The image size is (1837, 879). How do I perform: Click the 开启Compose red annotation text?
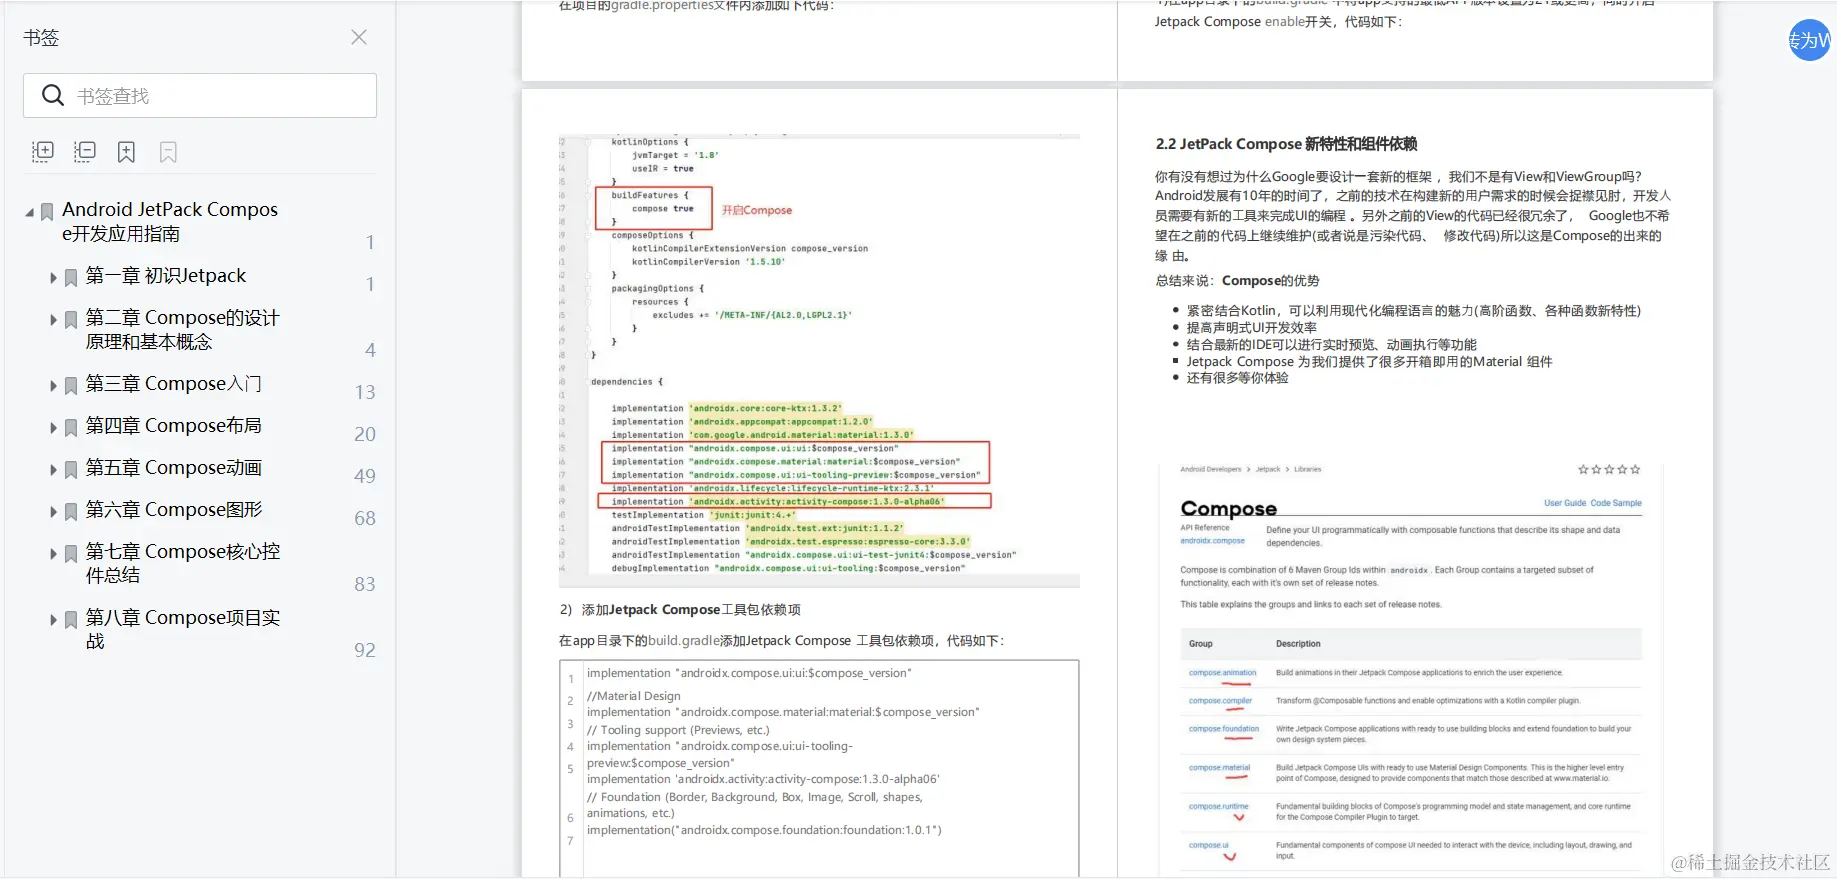[757, 210]
